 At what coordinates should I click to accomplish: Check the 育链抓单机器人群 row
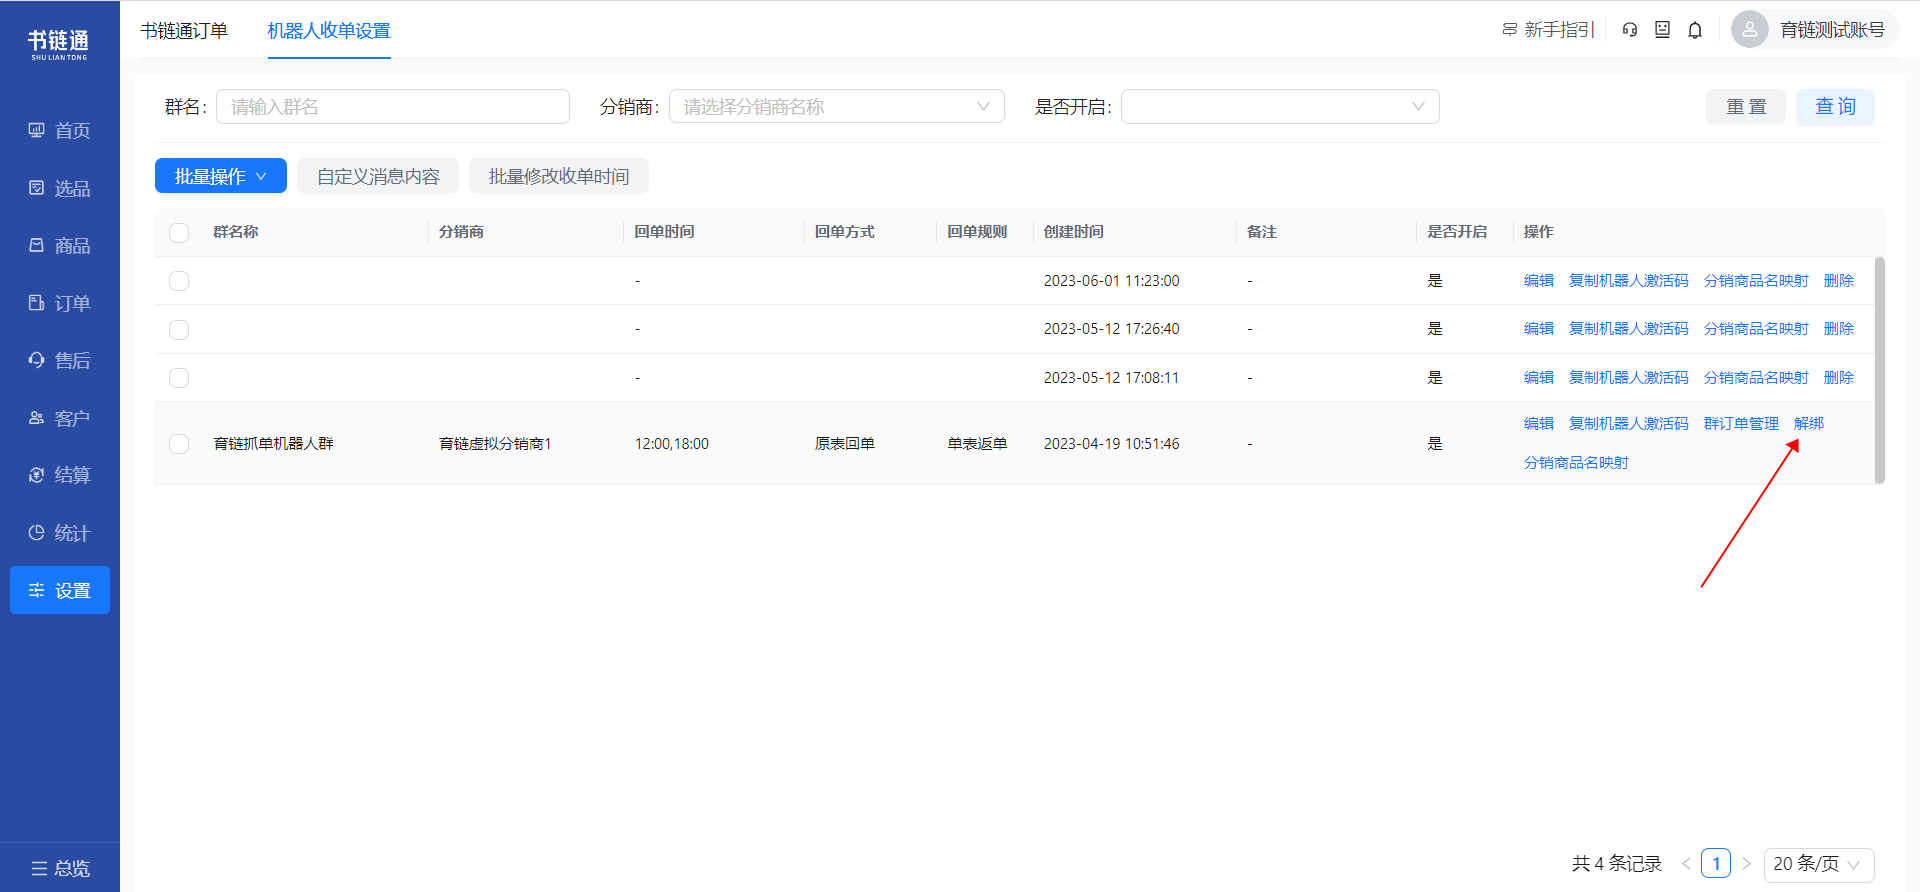pos(179,444)
